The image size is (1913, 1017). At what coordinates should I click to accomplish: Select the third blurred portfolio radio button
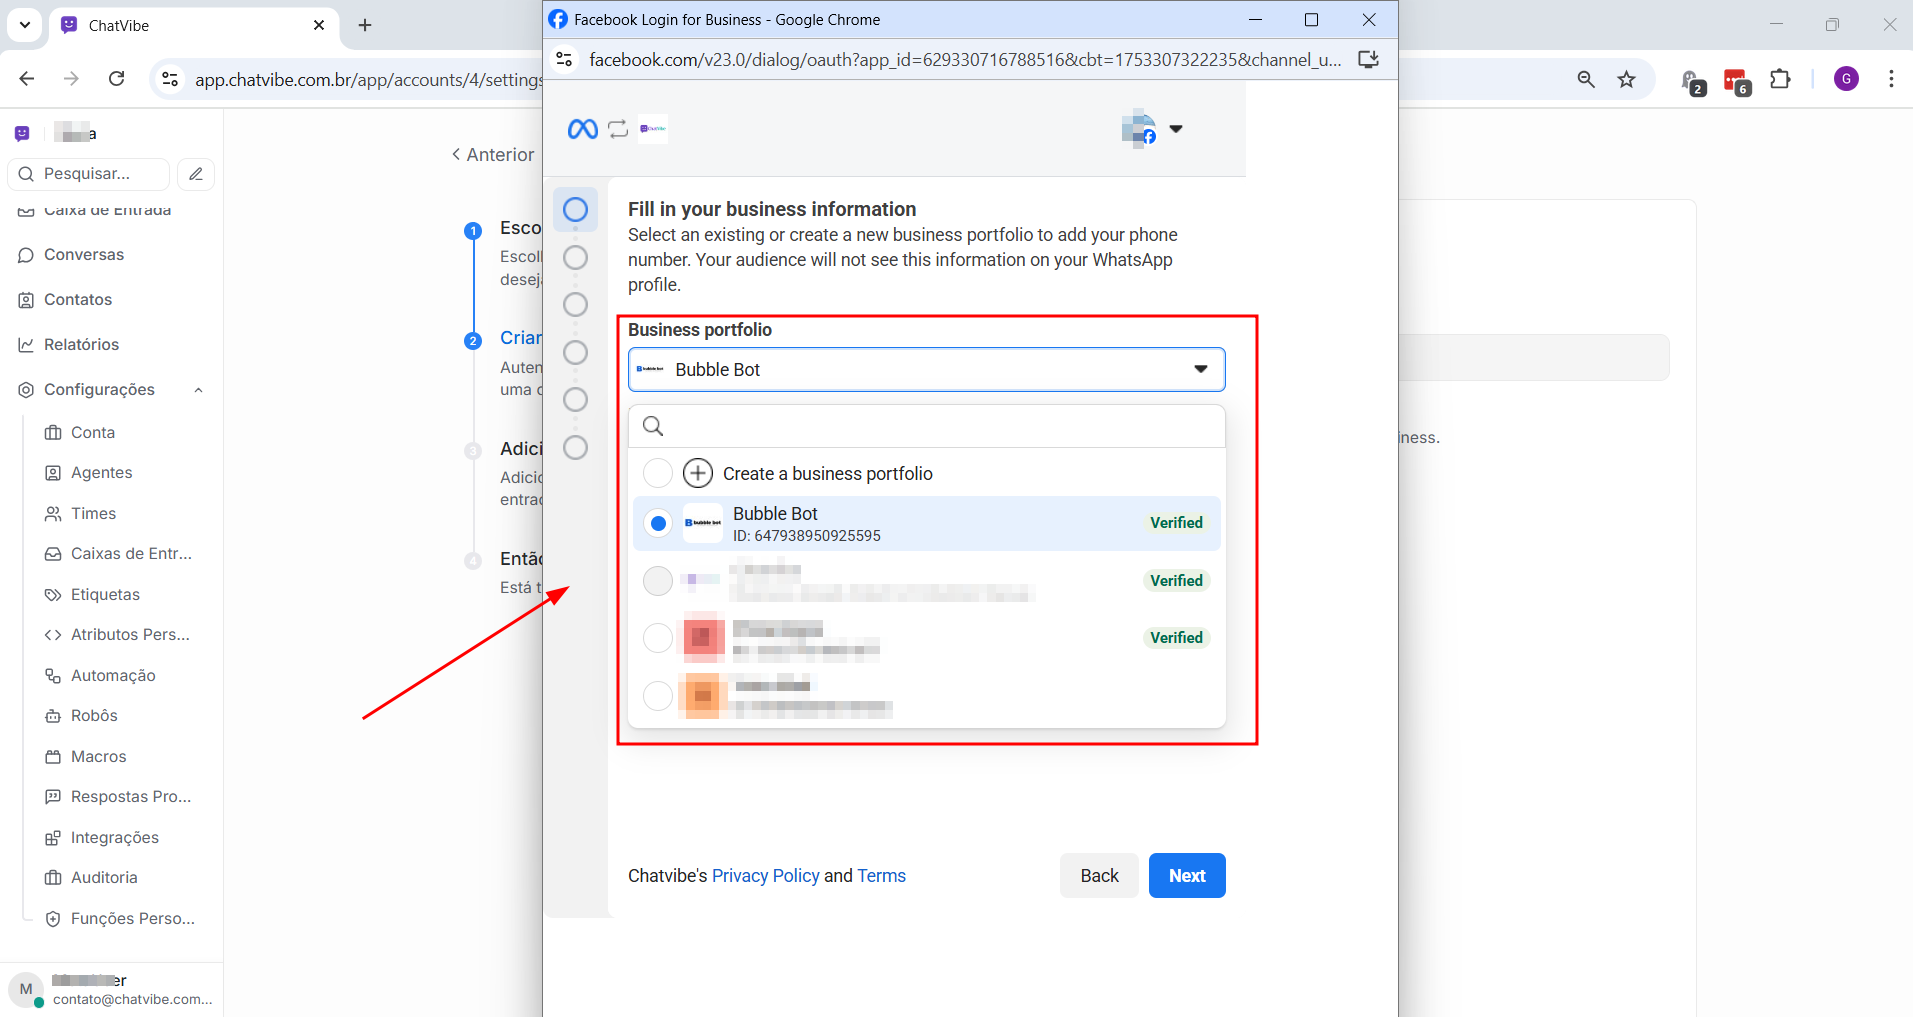pyautogui.click(x=658, y=581)
